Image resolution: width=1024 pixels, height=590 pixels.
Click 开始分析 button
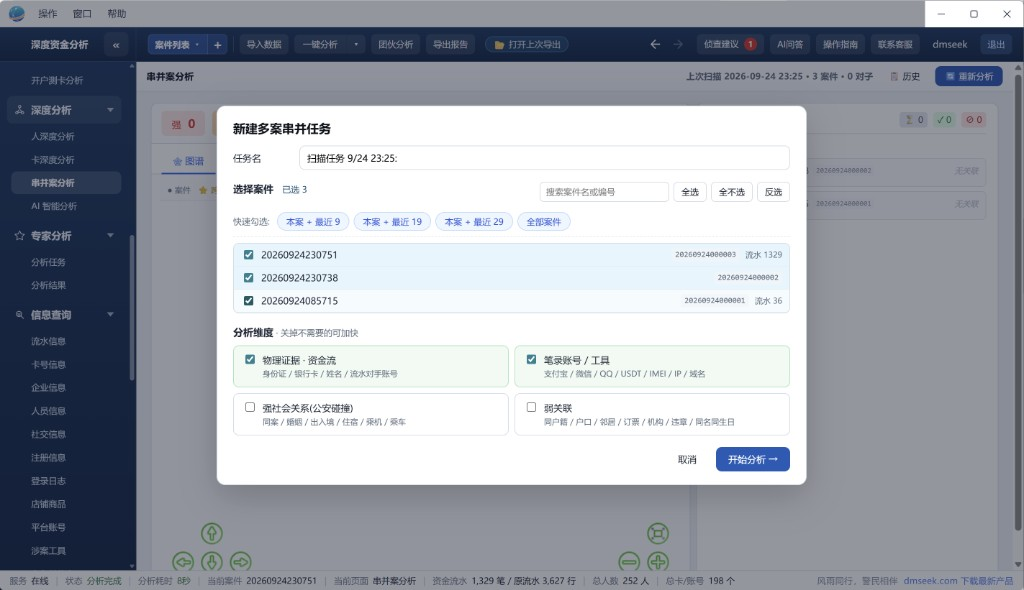[x=752, y=459]
